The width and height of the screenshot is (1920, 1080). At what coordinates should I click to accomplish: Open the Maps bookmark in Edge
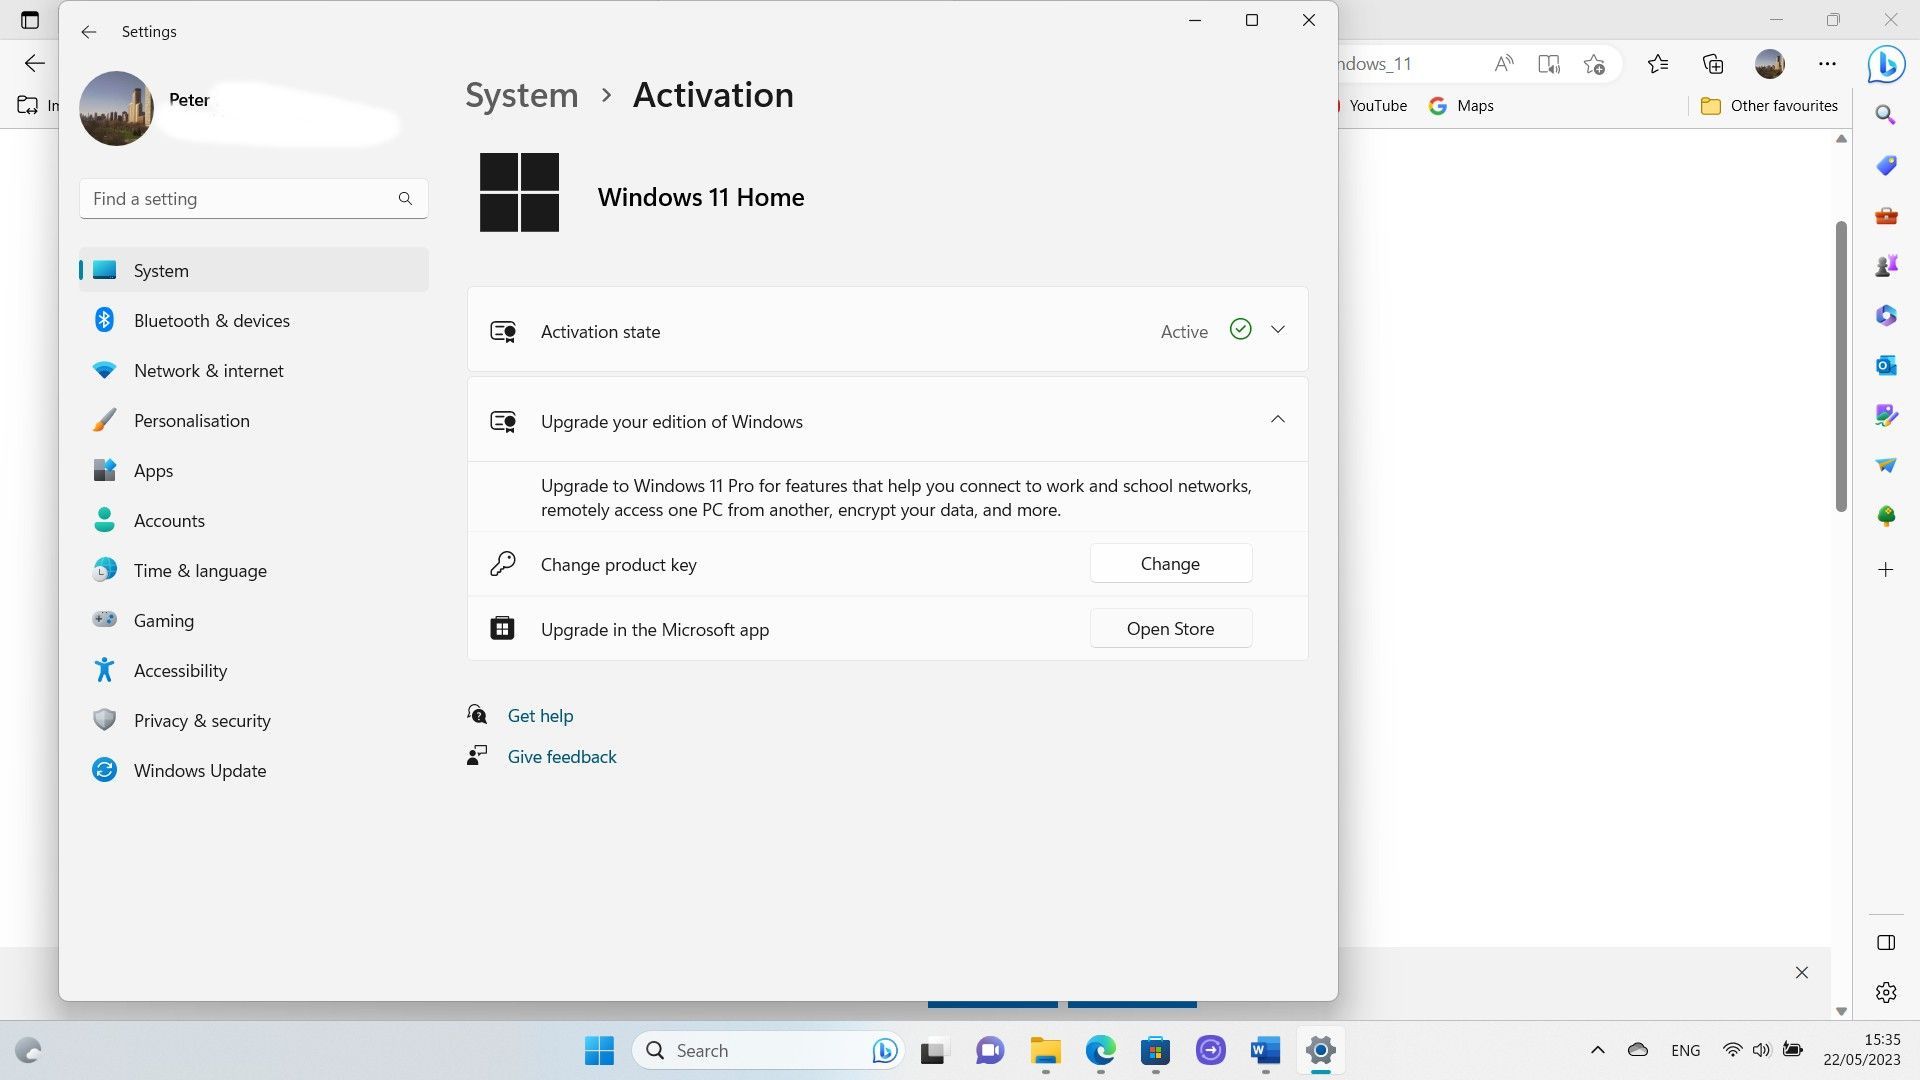point(1461,106)
